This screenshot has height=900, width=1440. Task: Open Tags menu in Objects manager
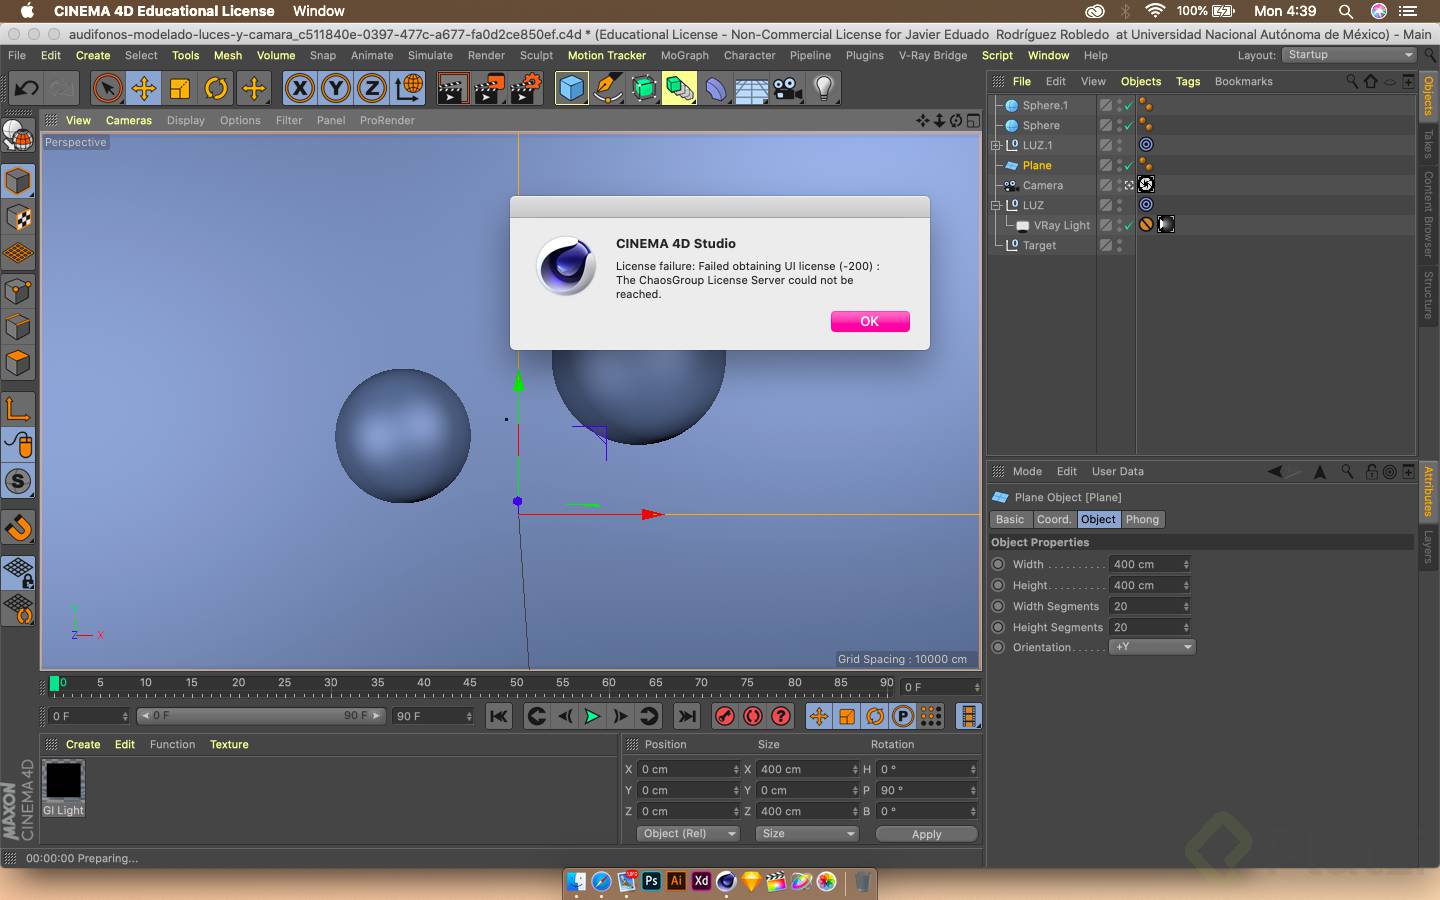tap(1188, 81)
